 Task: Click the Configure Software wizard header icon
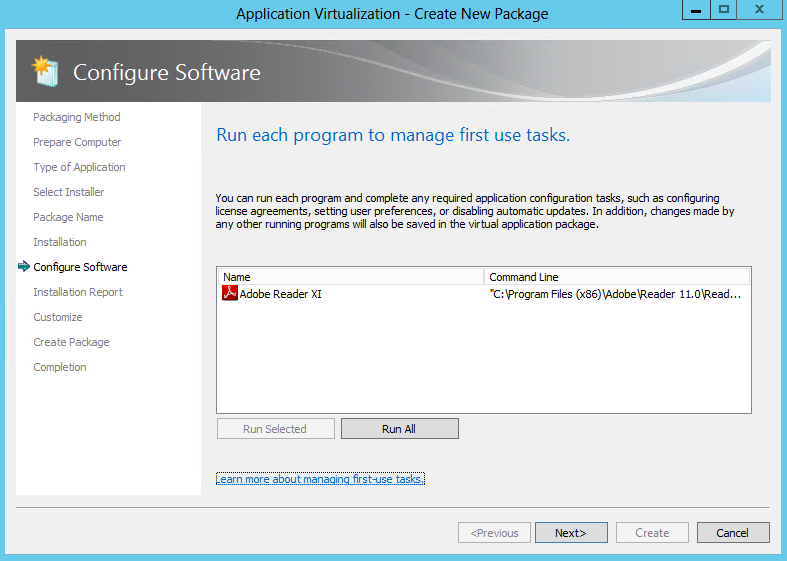click(x=45, y=71)
